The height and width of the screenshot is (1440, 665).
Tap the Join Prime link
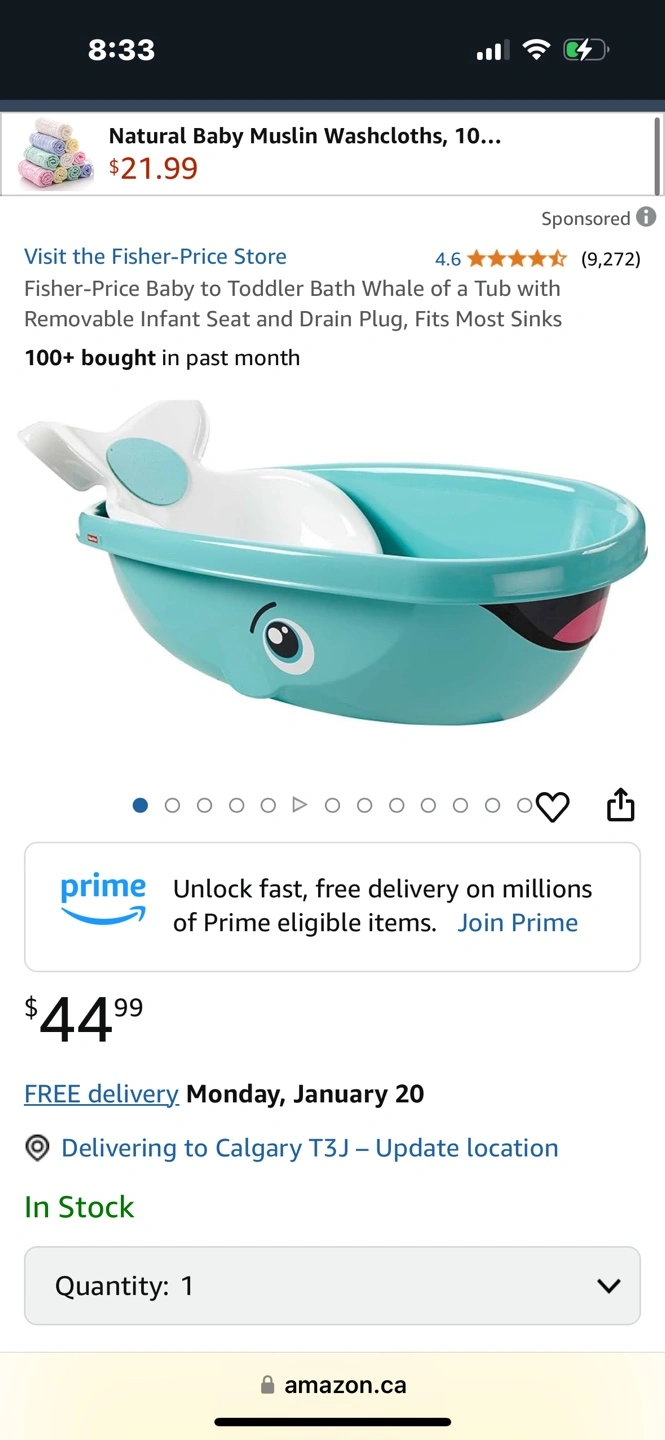click(518, 923)
